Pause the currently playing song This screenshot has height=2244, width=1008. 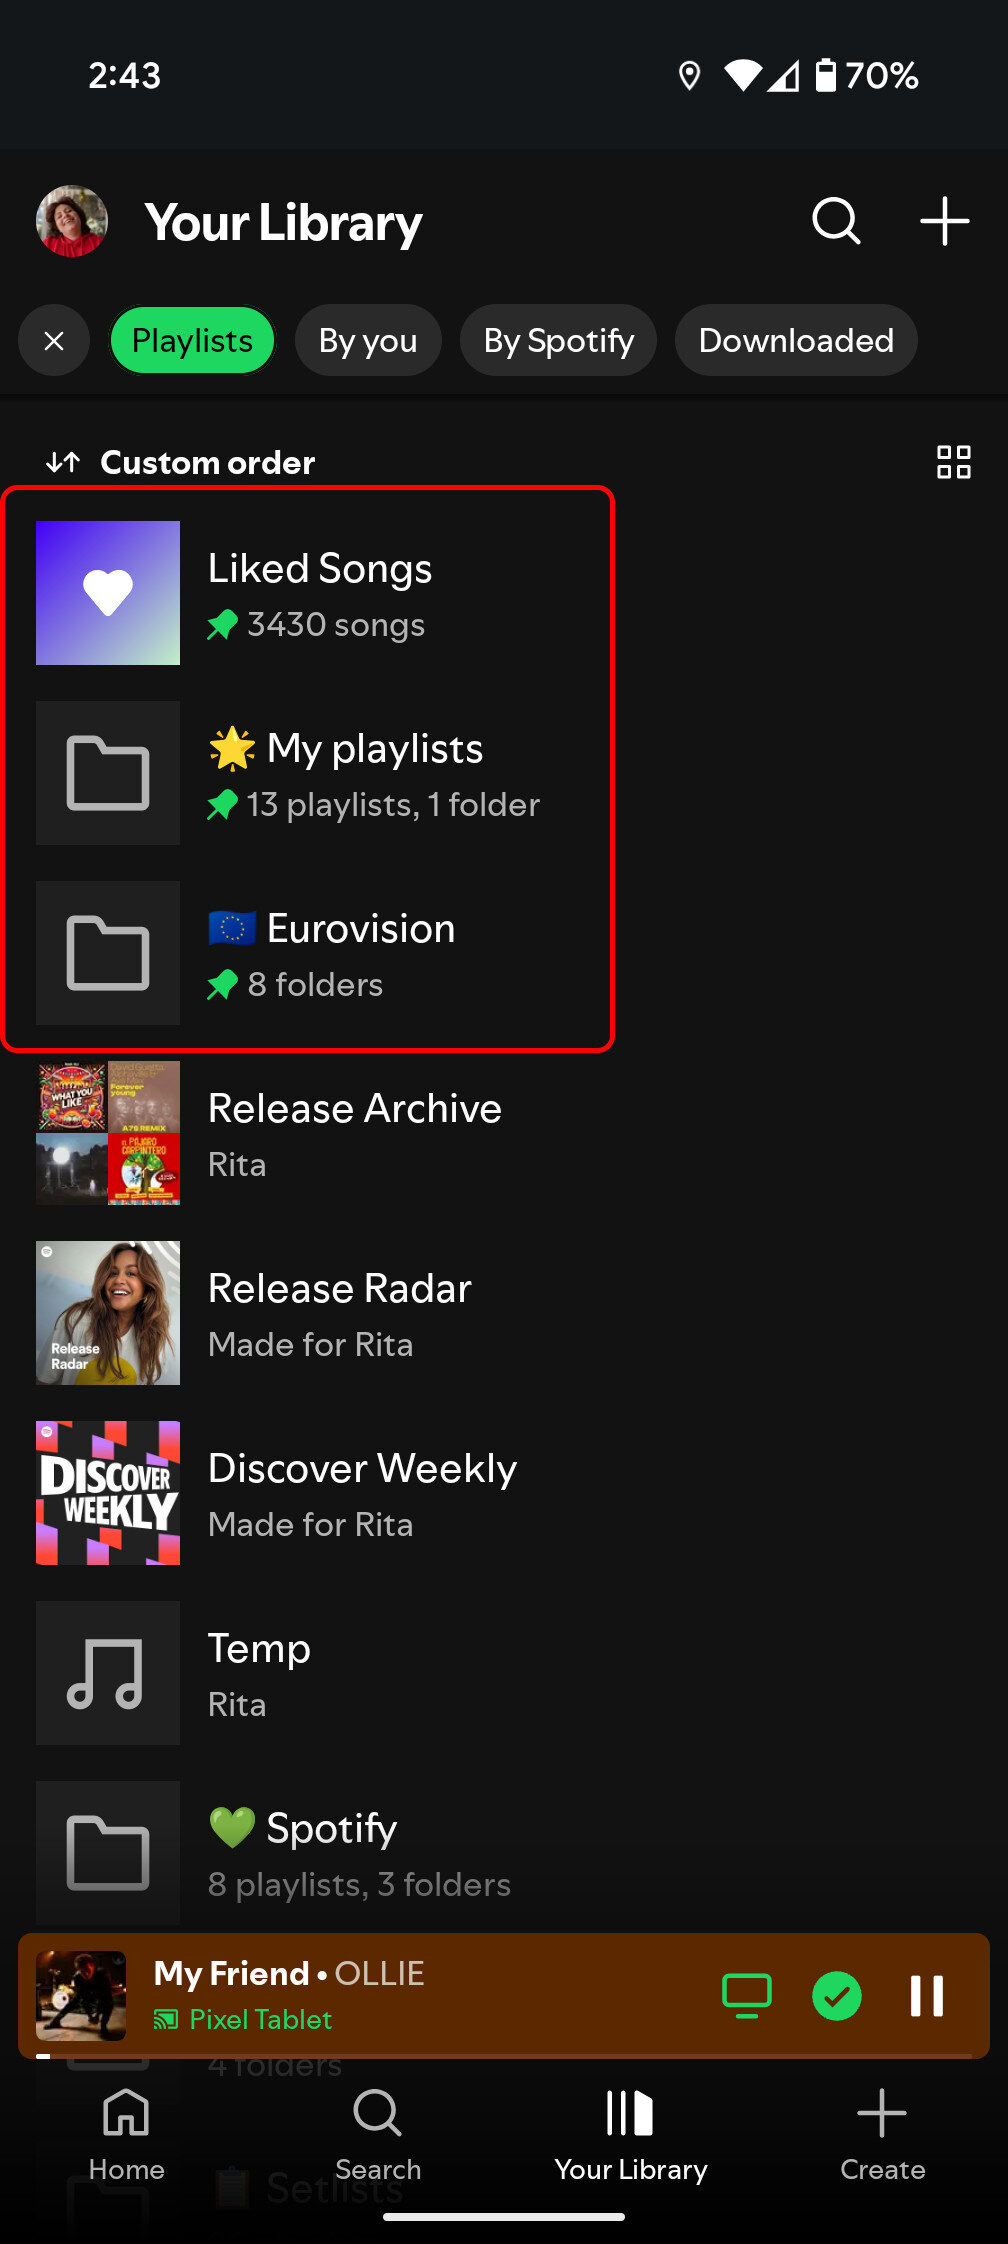[x=926, y=1996]
